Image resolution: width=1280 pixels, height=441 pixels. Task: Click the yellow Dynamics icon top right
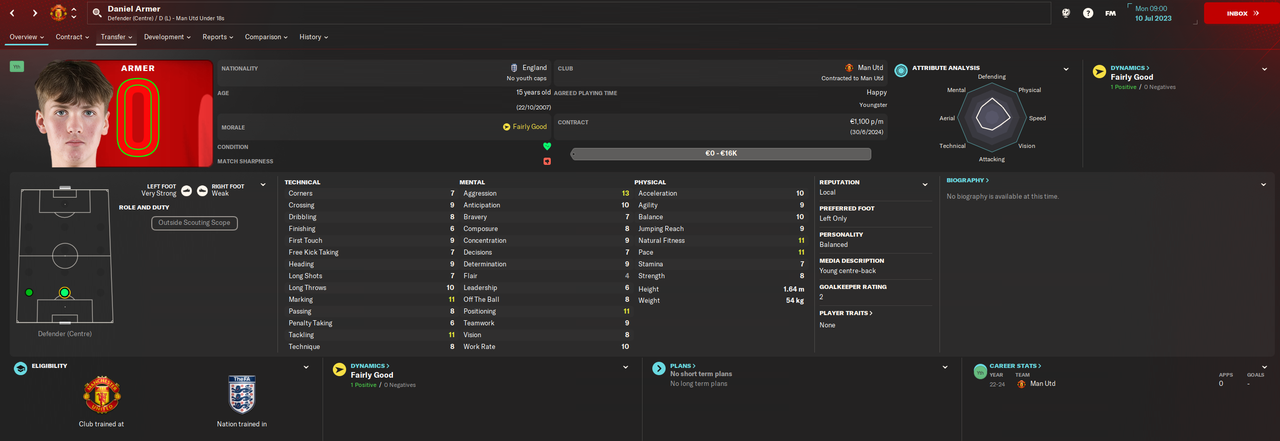[1099, 71]
